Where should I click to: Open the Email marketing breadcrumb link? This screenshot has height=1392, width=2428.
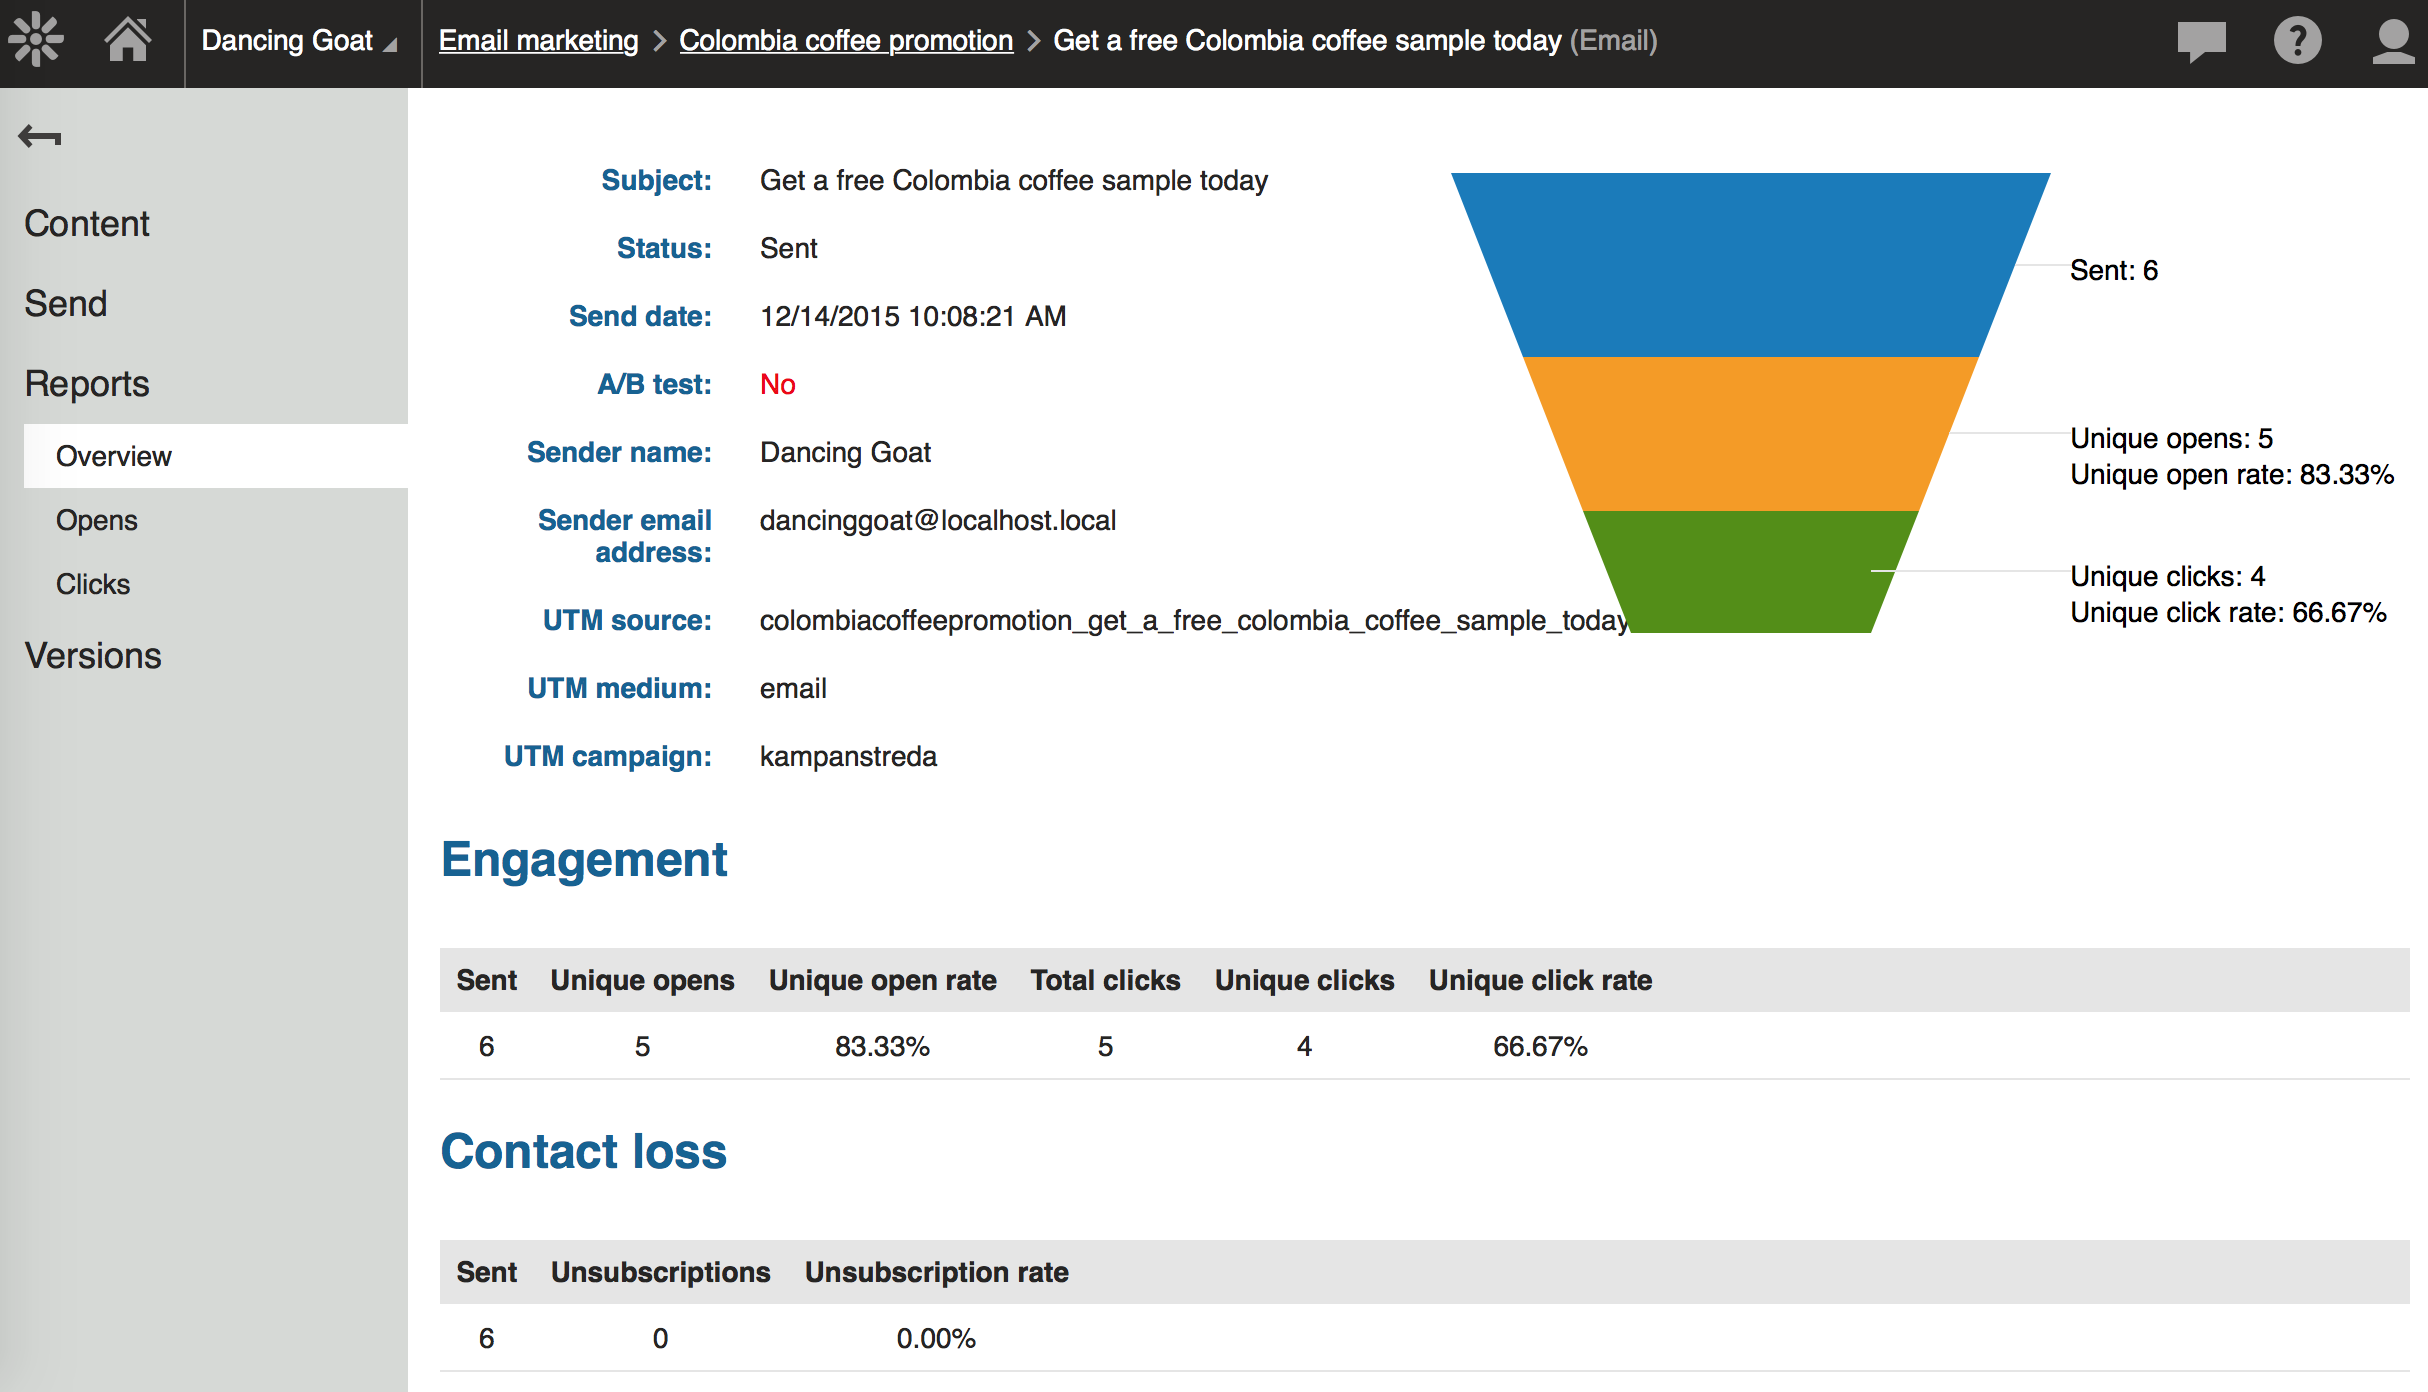538,41
